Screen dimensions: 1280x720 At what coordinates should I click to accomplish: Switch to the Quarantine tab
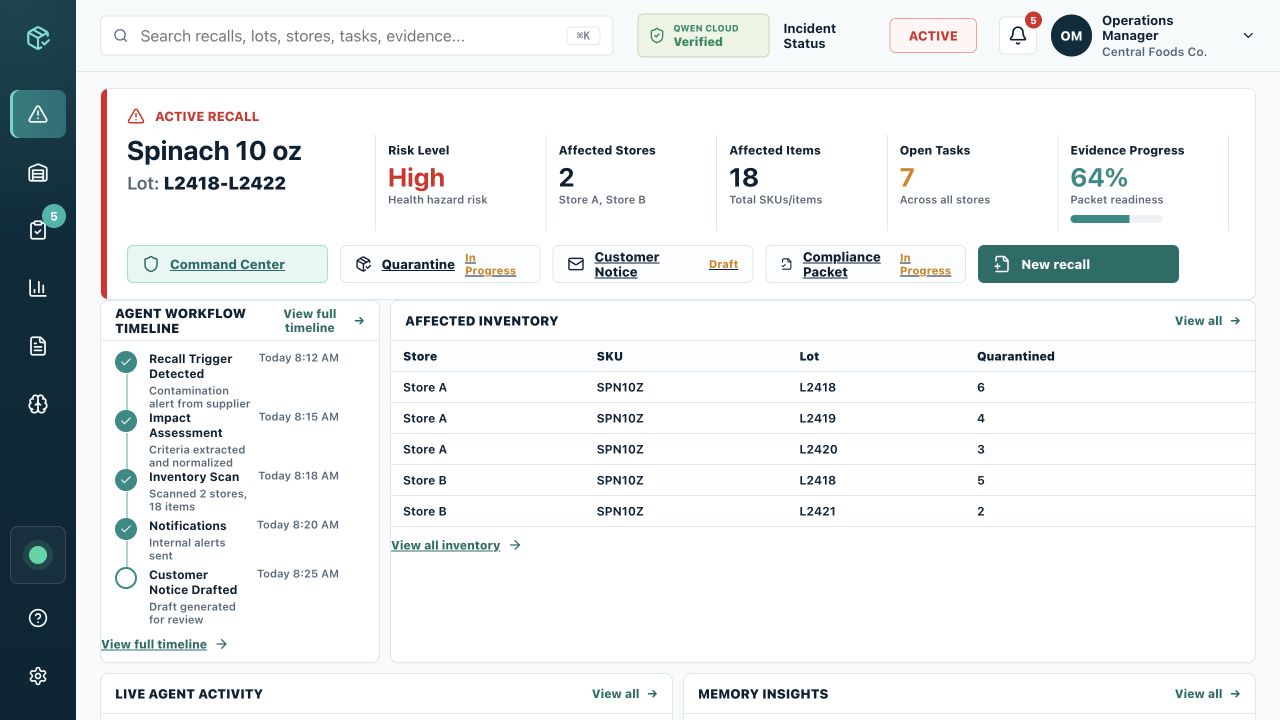click(440, 264)
